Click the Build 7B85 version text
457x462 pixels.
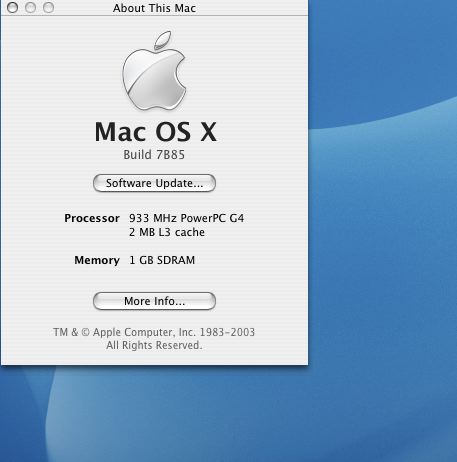pyautogui.click(x=154, y=155)
